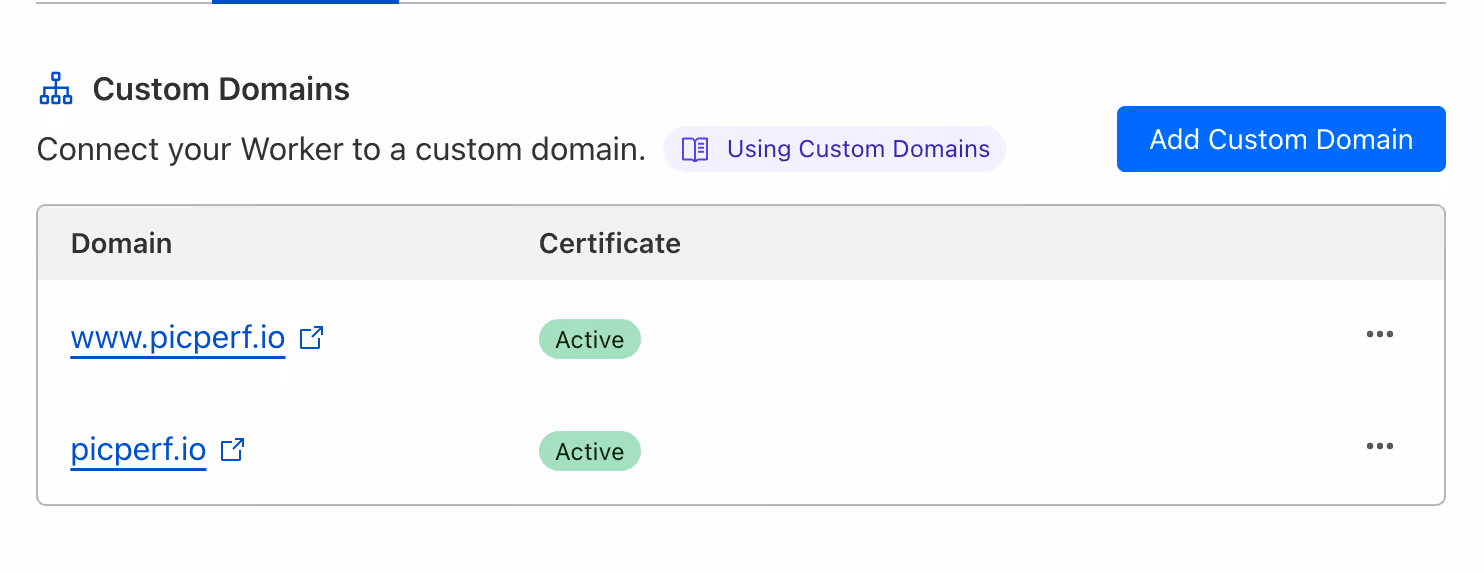This screenshot has width=1484, height=574.
Task: Open the picperf.io domain link
Action: click(x=138, y=450)
